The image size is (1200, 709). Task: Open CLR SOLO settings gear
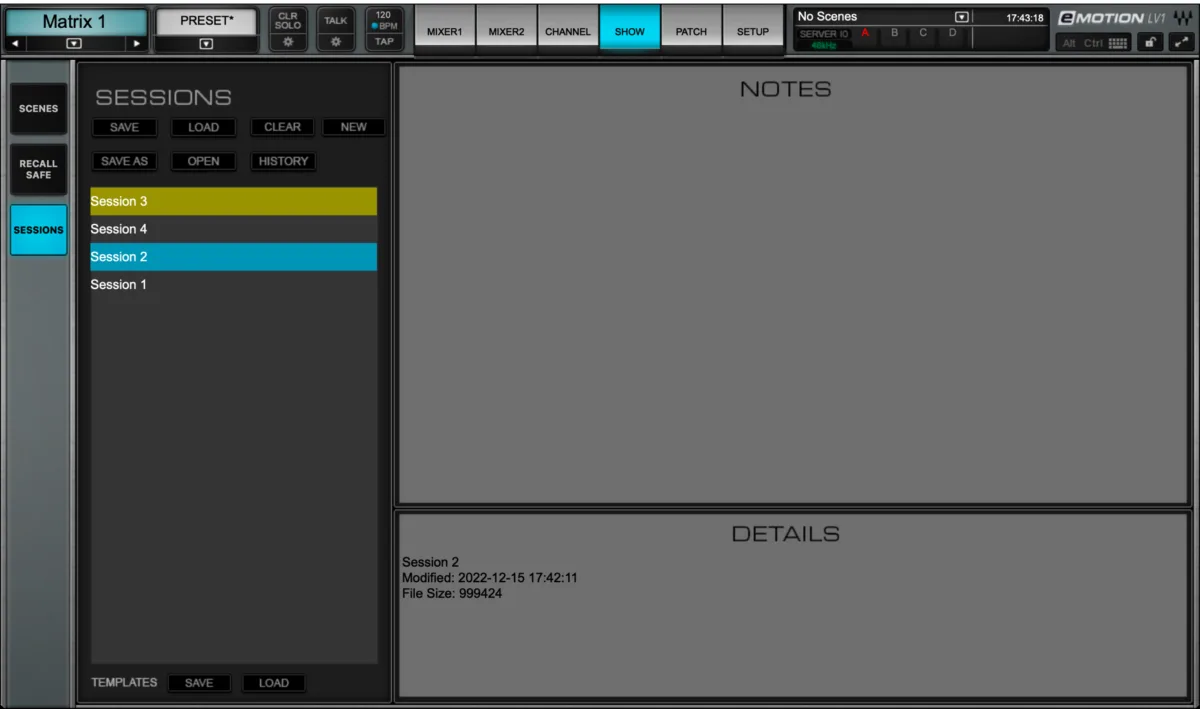288,42
